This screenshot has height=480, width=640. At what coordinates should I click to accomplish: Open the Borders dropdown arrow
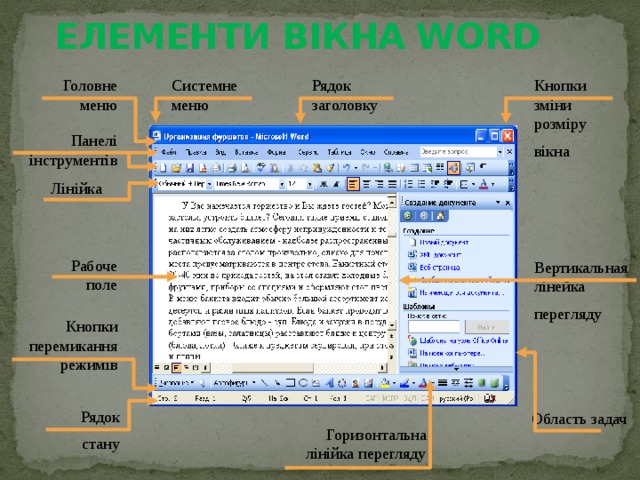(x=473, y=184)
